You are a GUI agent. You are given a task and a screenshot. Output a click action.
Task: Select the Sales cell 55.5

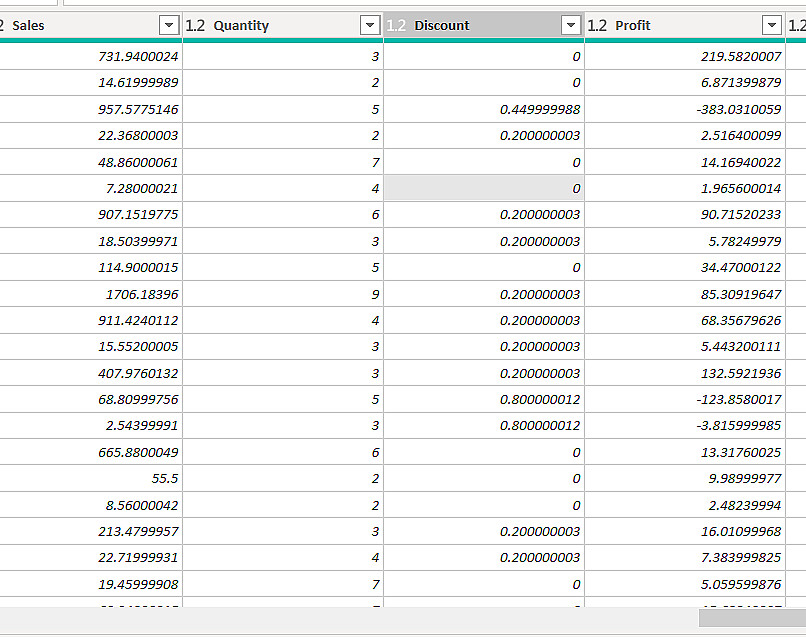pyautogui.click(x=91, y=479)
